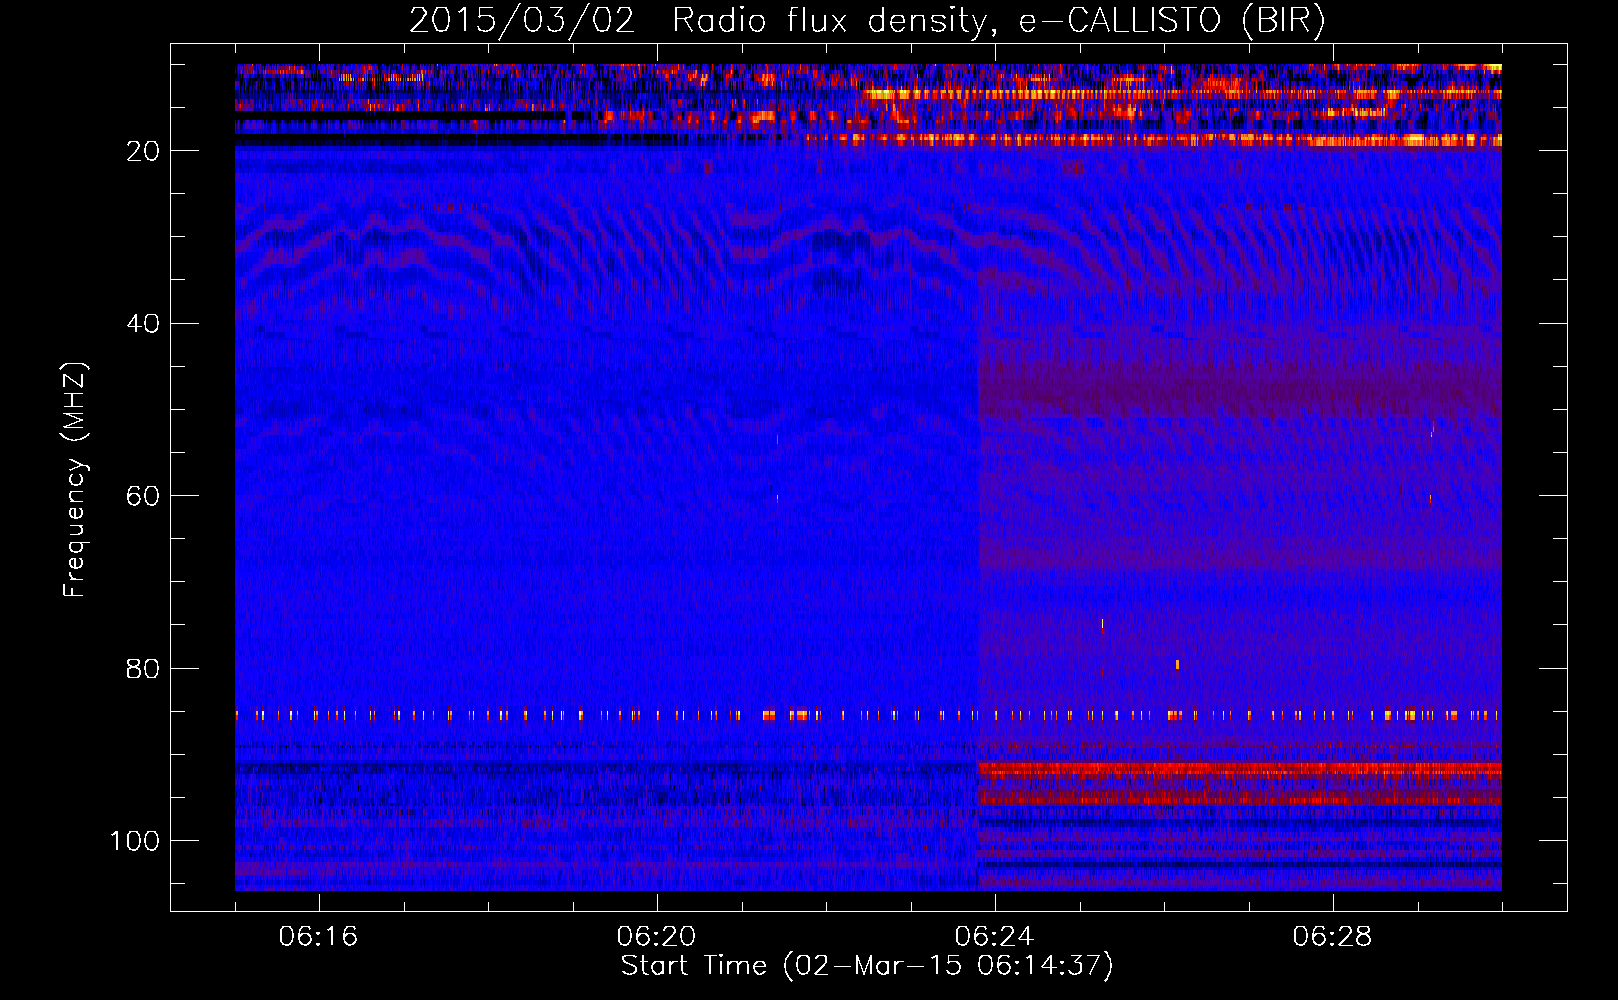Click the plot title '2015/03/02 Radio flux density'
1618x1000 pixels.
pos(867,21)
